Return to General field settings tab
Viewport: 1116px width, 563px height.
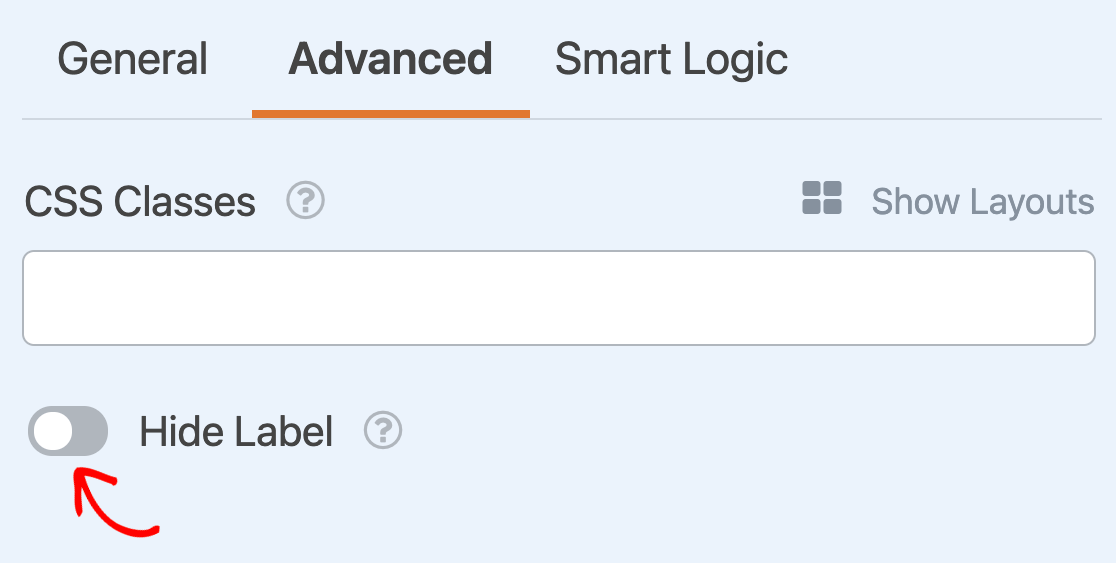click(x=132, y=60)
